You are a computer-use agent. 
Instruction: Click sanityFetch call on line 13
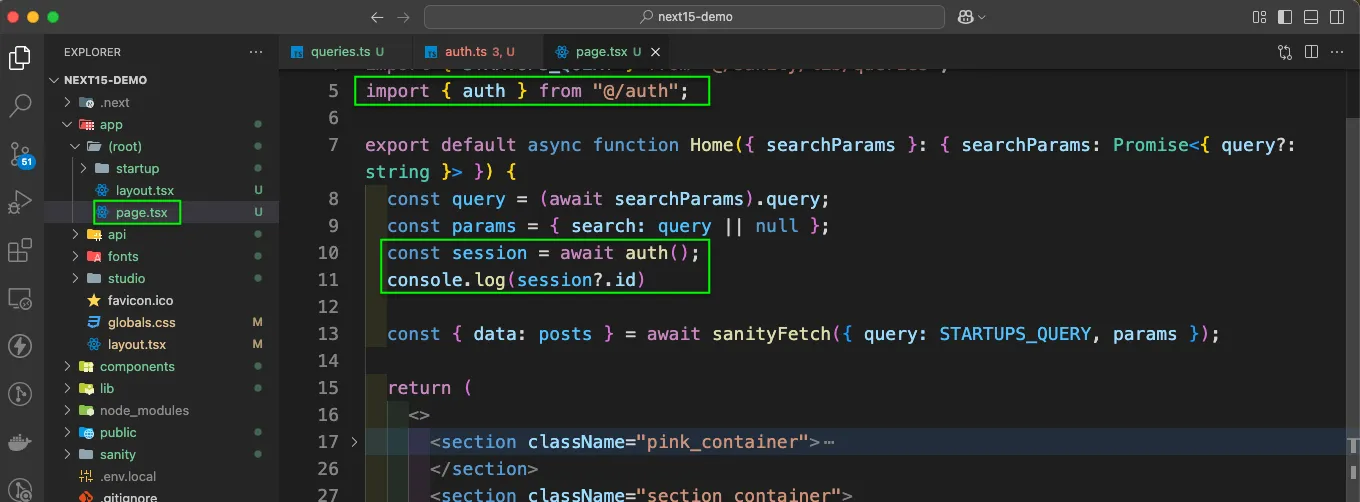tap(768, 334)
